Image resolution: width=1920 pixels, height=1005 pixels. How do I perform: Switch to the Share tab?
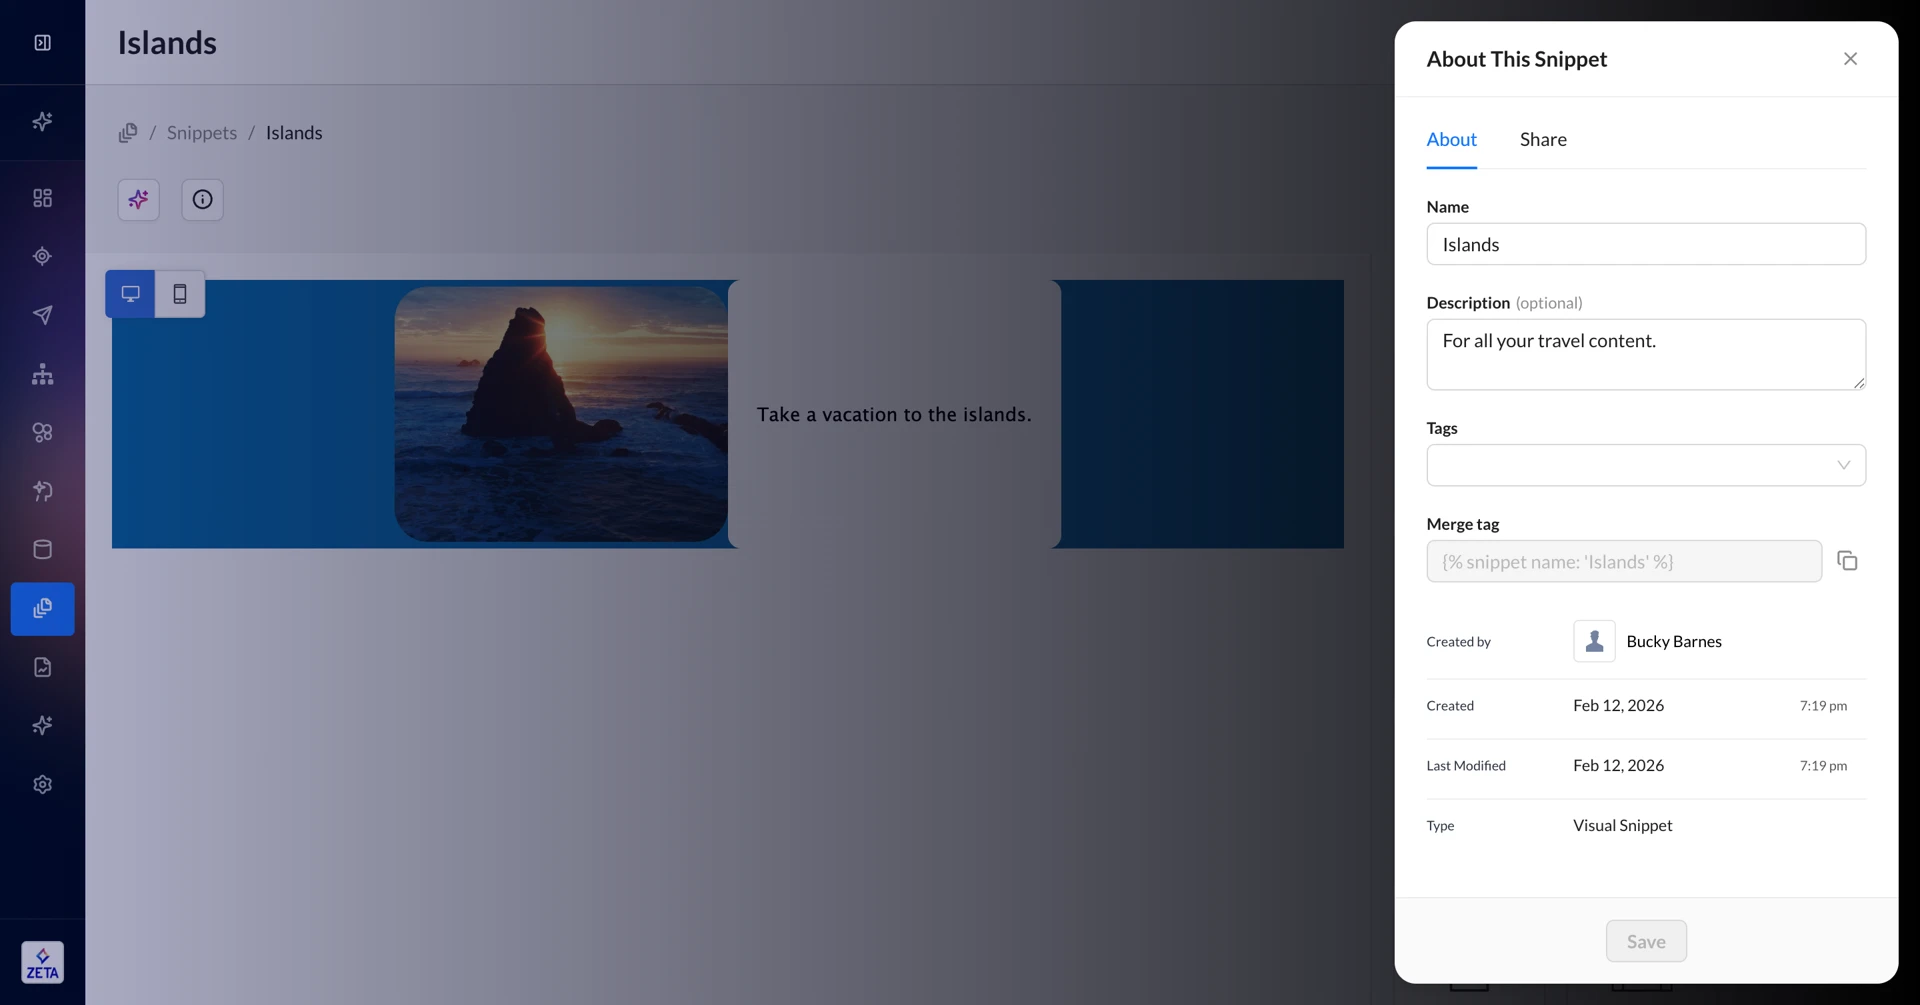(1542, 140)
